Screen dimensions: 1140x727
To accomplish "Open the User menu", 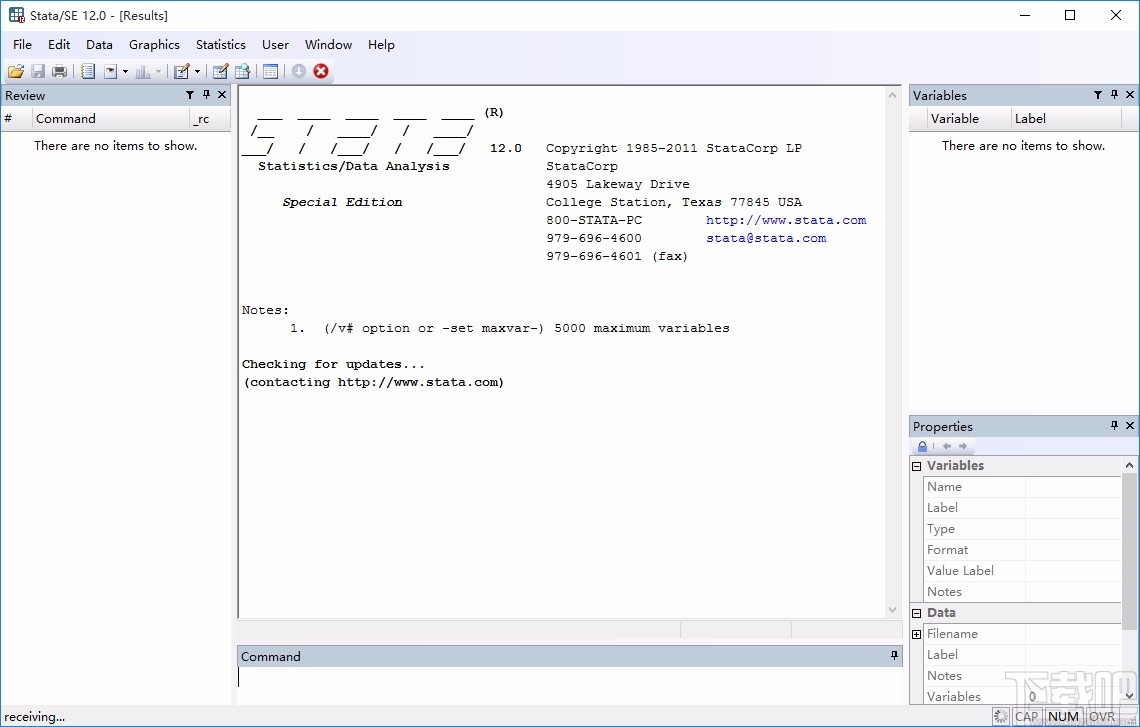I will point(275,44).
